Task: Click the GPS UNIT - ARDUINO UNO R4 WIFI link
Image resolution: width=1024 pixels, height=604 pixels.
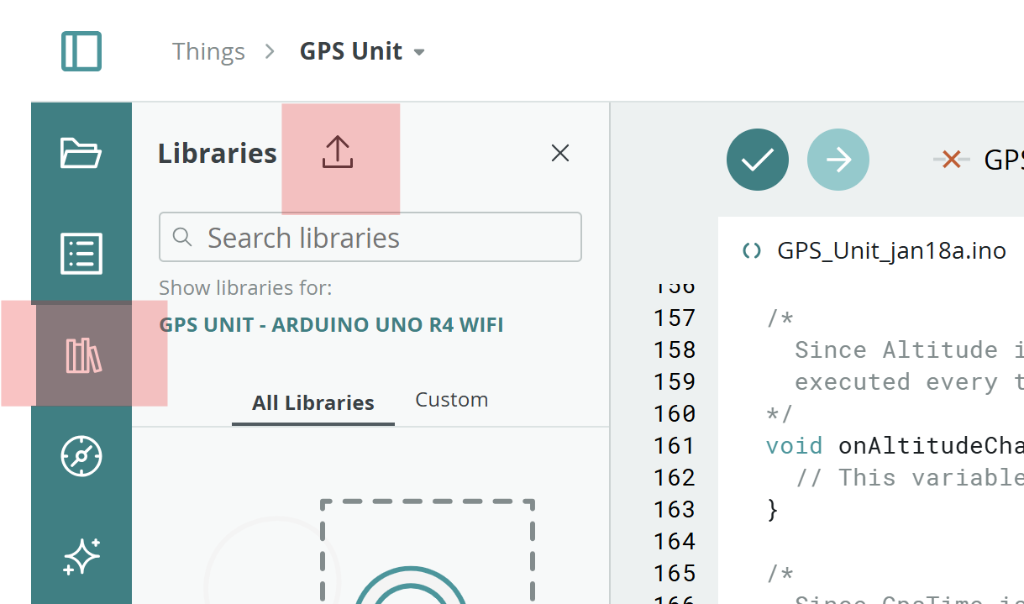Action: (331, 325)
